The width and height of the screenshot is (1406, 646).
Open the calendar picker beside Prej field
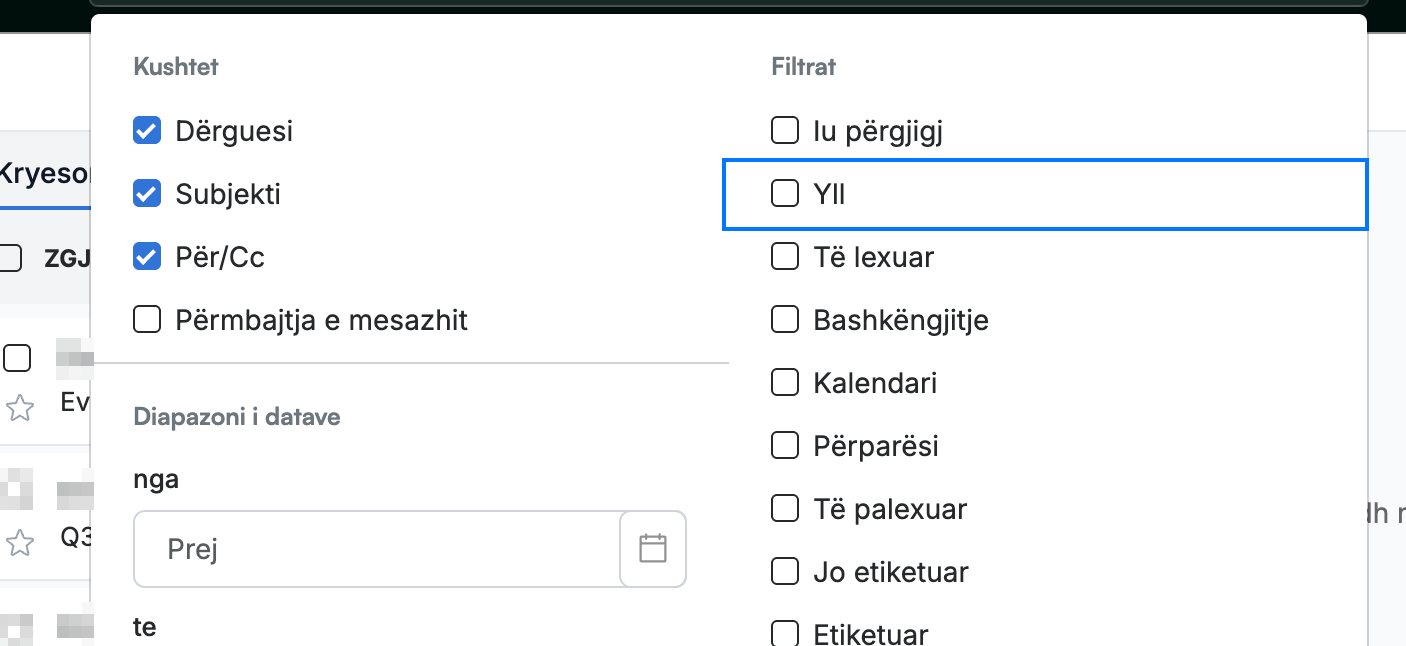point(653,548)
